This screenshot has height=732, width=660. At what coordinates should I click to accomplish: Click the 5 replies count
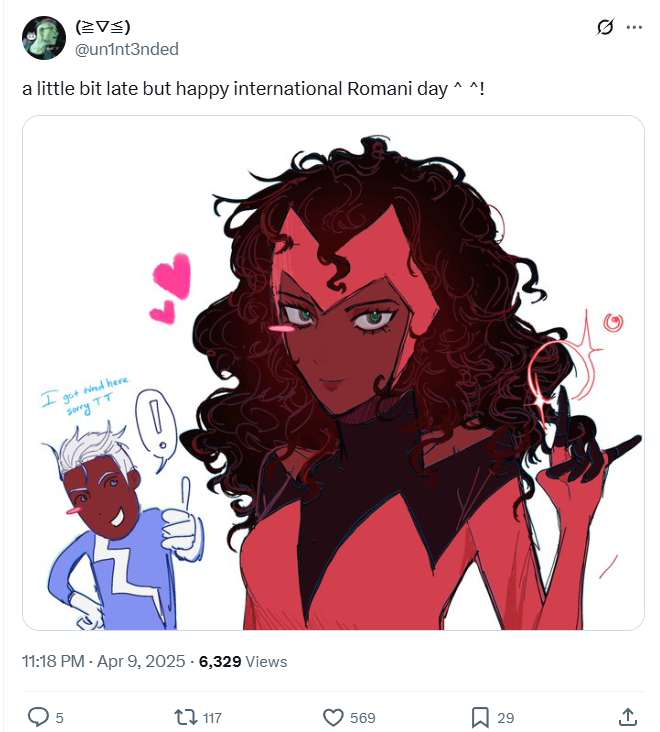tap(59, 718)
